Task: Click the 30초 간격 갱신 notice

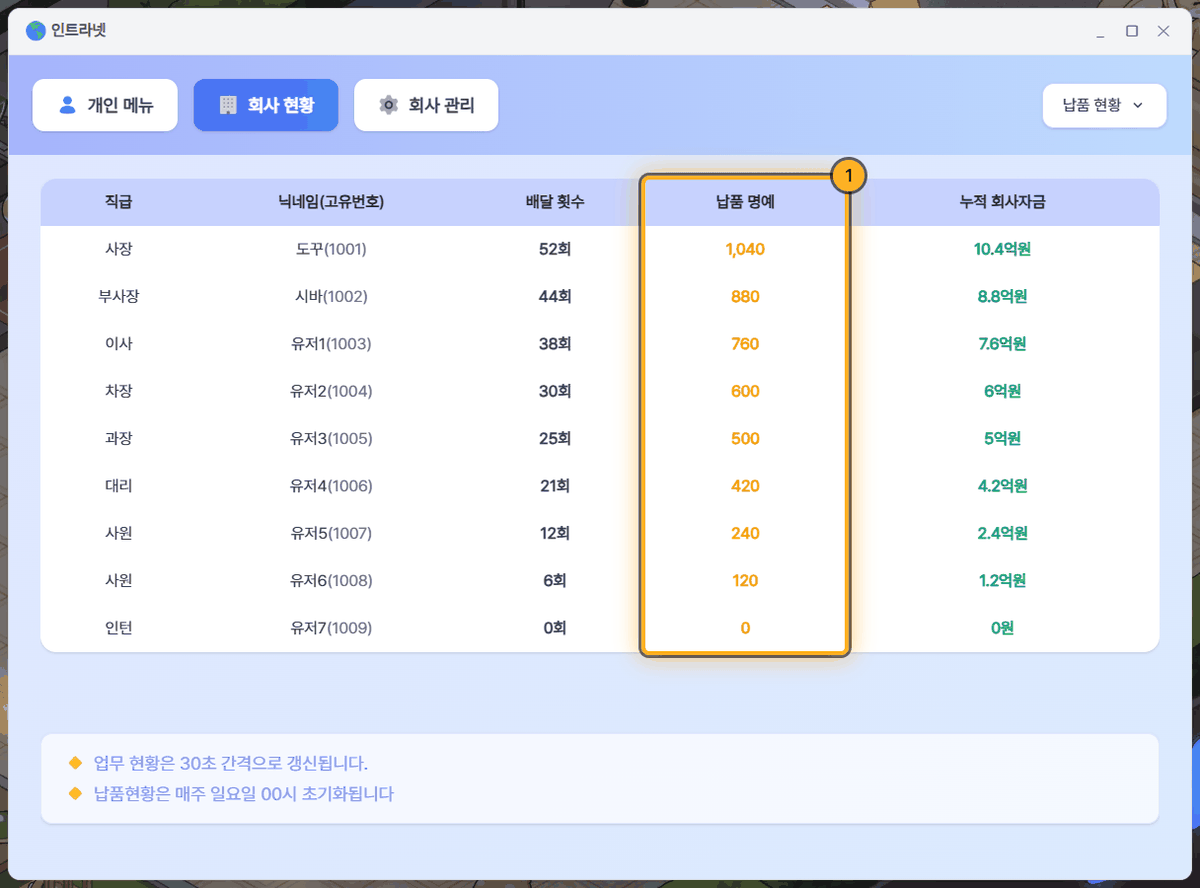Action: [231, 764]
